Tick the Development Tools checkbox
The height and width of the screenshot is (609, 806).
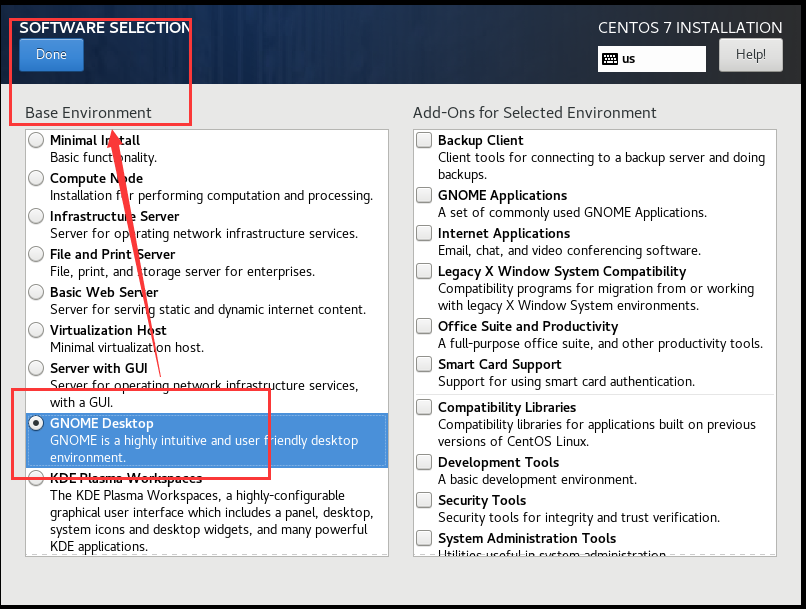click(424, 463)
